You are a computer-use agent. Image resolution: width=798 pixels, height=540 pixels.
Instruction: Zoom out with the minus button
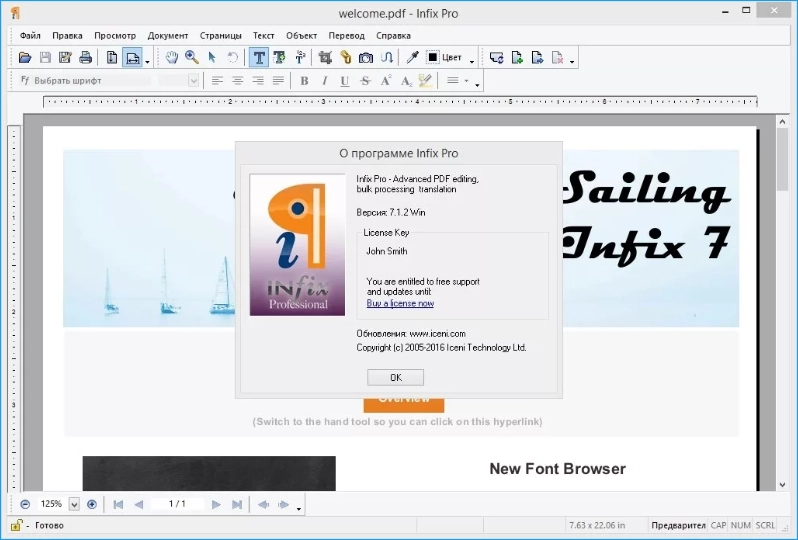coord(25,504)
